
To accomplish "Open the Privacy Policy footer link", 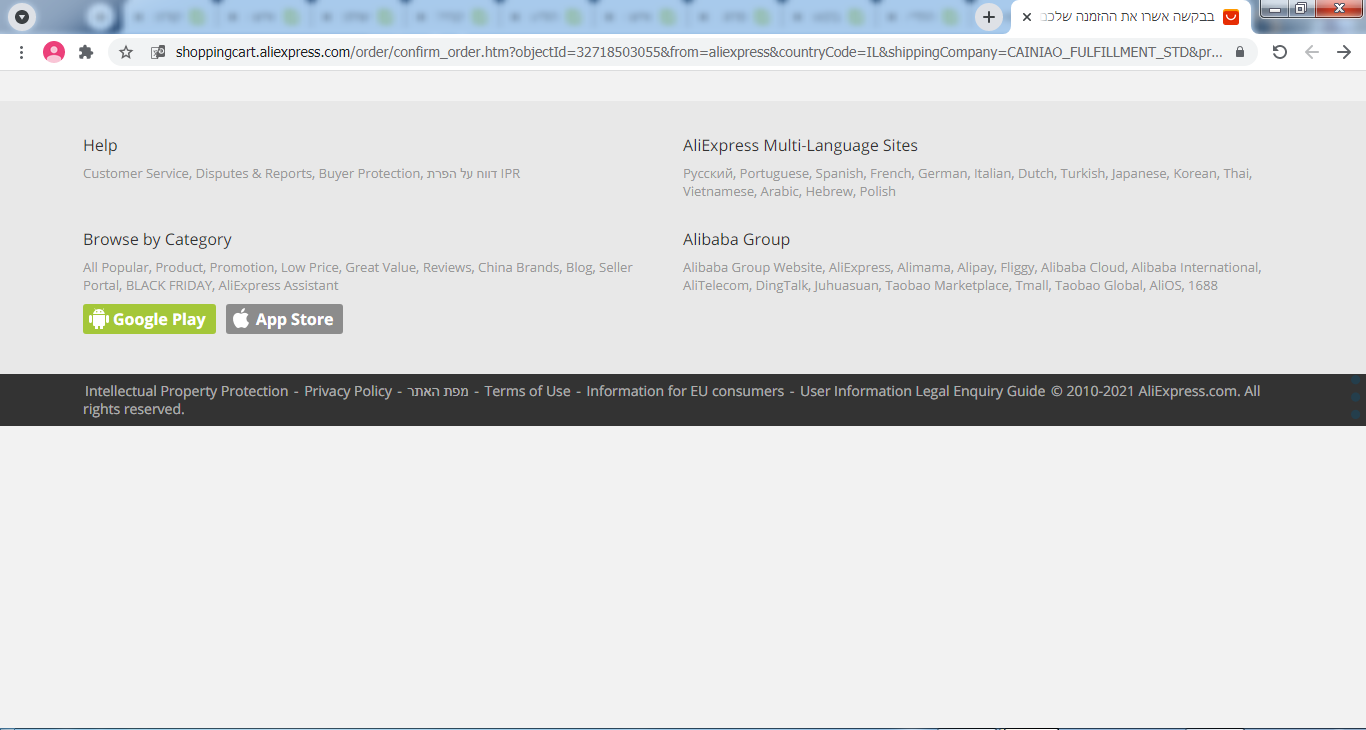I will [348, 391].
